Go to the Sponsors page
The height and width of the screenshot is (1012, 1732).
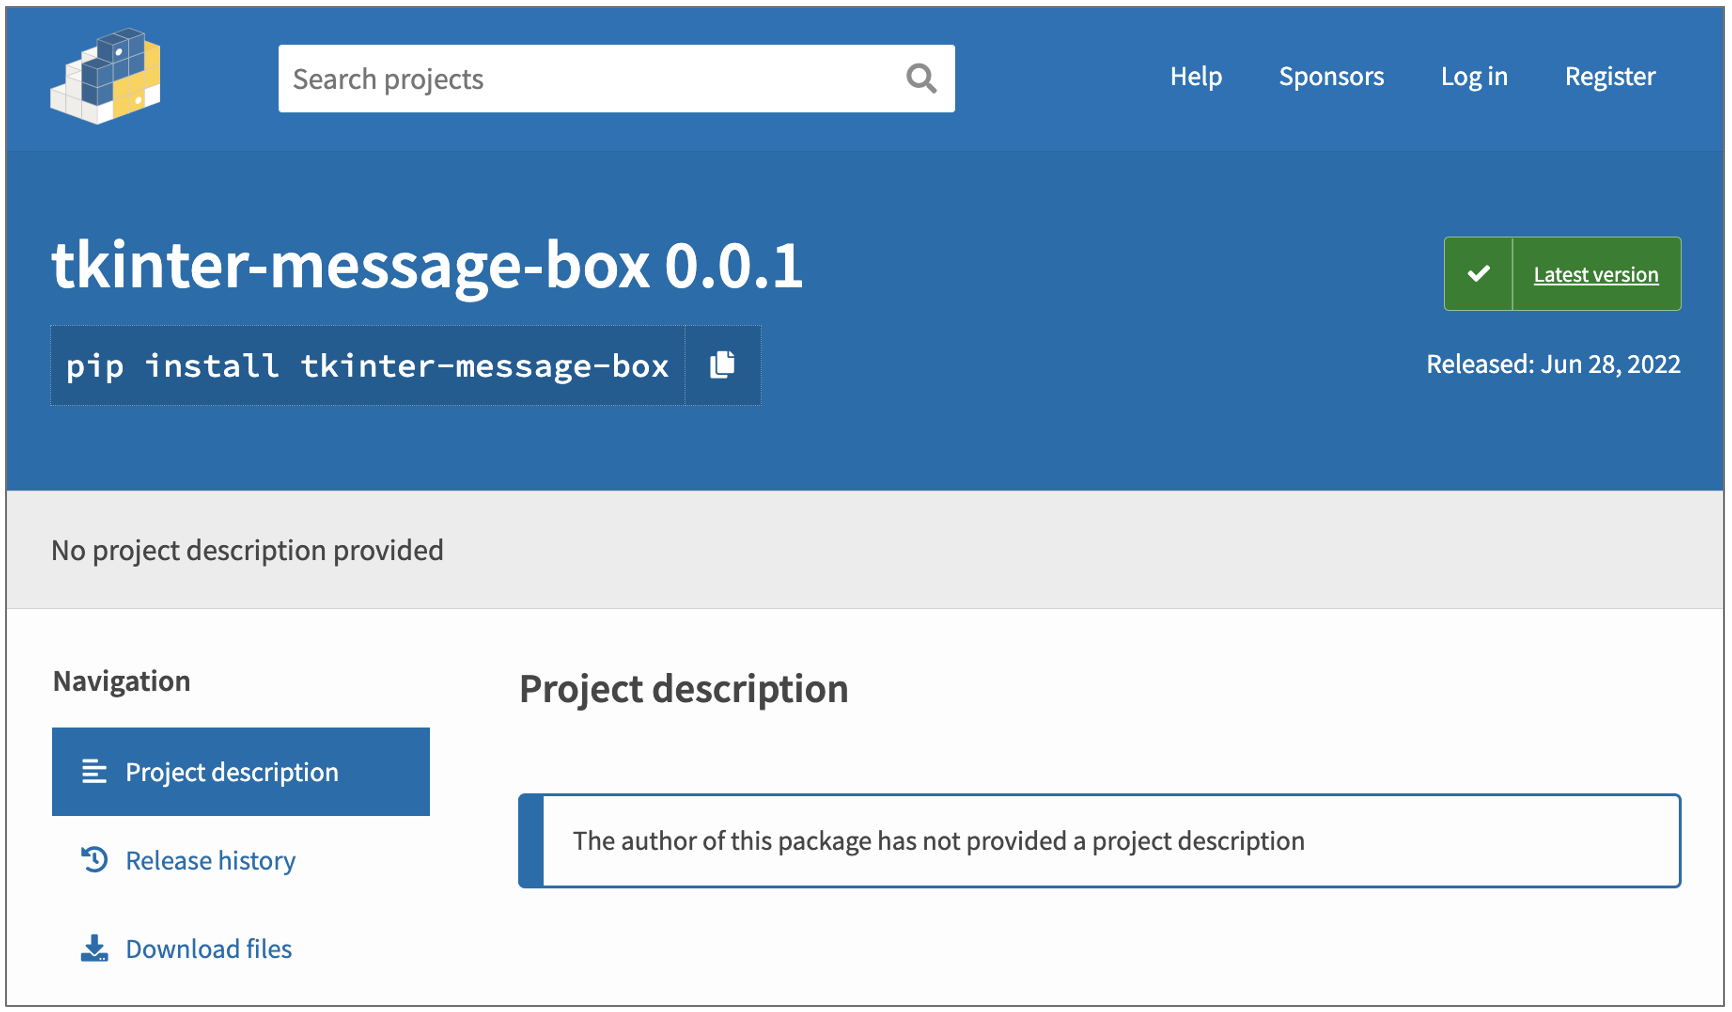click(x=1331, y=77)
